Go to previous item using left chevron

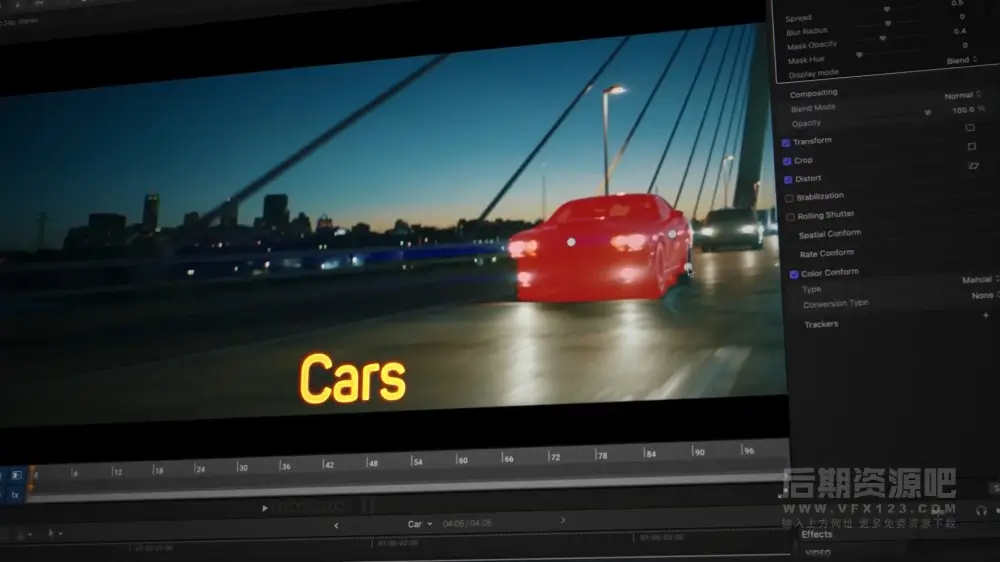[x=336, y=525]
